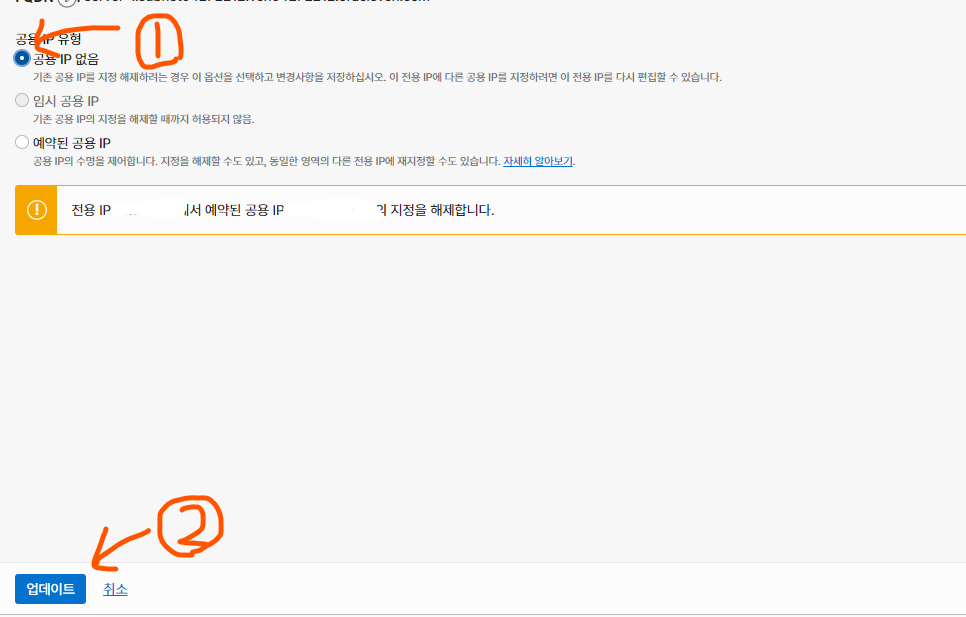Select the '공용 IP 없음' radio option

pyautogui.click(x=22, y=58)
